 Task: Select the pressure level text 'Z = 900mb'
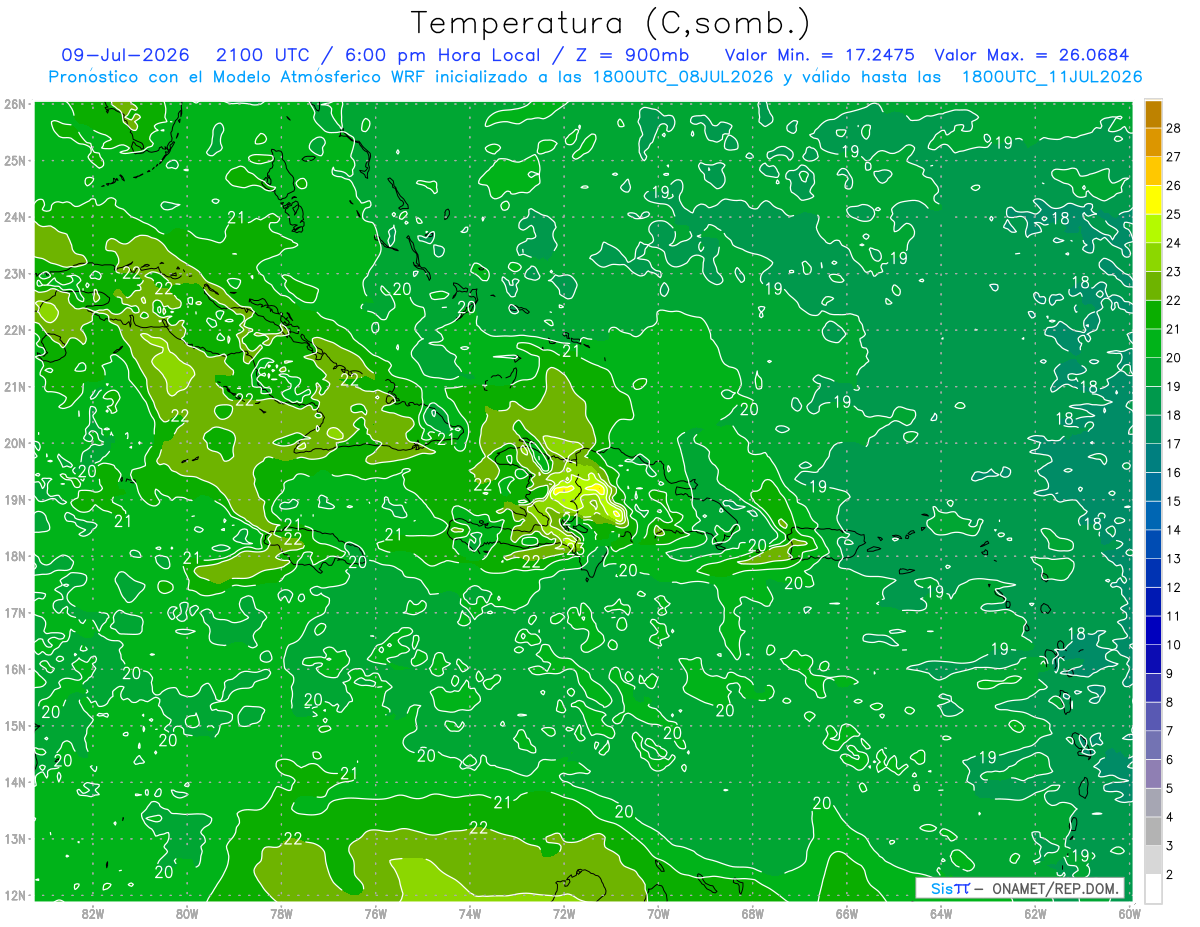(x=632, y=55)
